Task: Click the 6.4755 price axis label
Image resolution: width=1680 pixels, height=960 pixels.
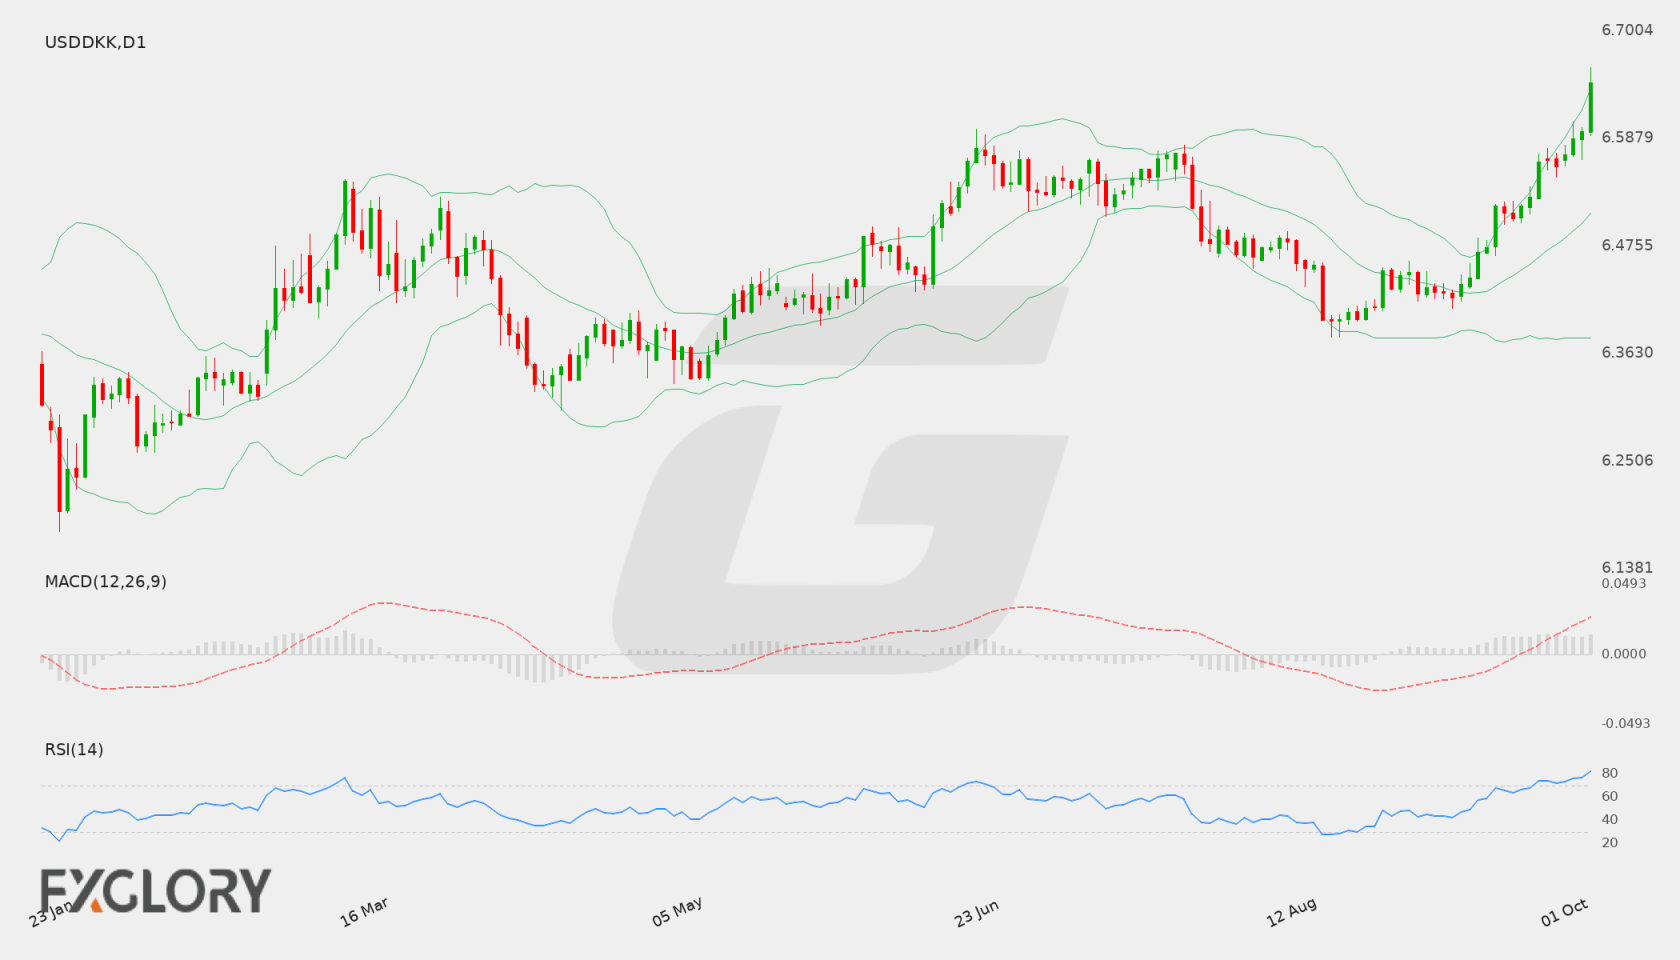Action: 1627,245
